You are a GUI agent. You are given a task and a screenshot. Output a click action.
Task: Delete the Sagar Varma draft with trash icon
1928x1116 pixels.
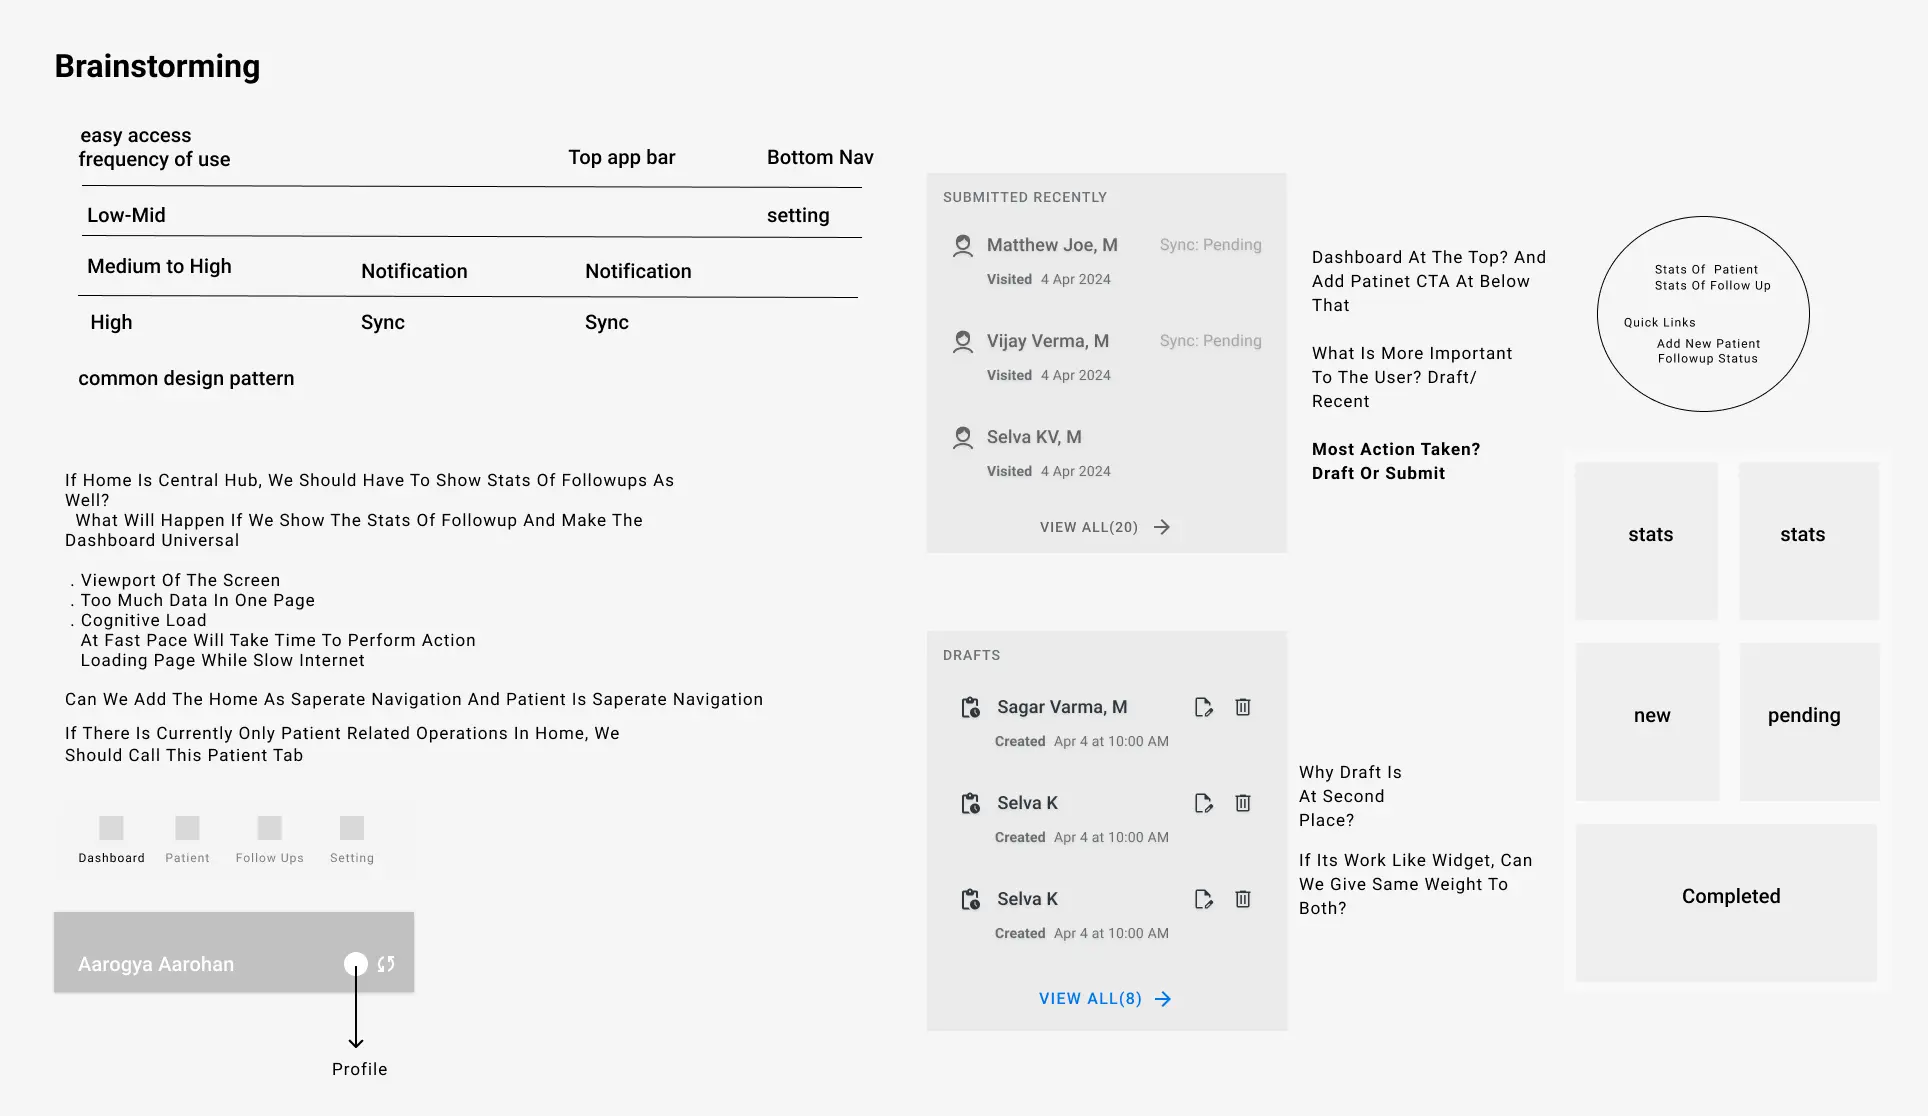pyautogui.click(x=1243, y=707)
